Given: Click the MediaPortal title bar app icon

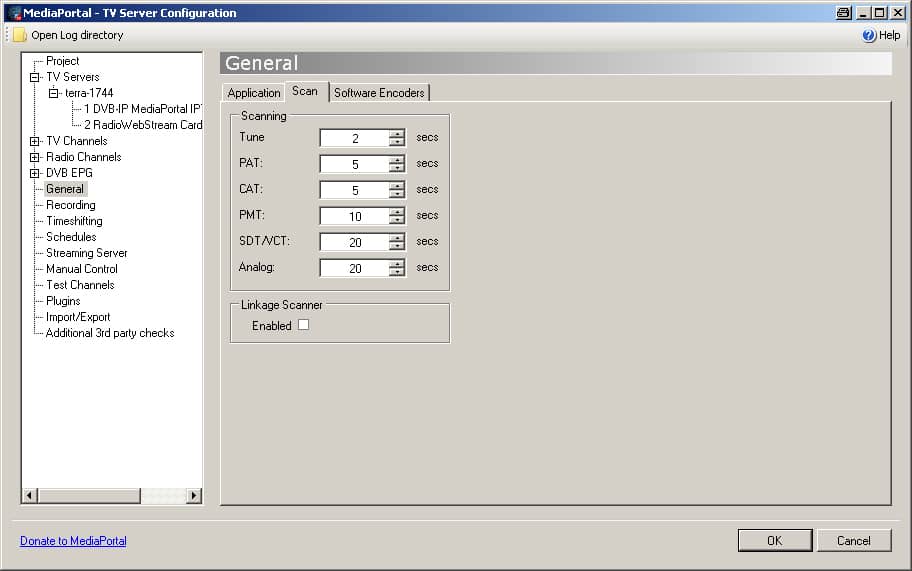Looking at the screenshot, I should point(13,13).
